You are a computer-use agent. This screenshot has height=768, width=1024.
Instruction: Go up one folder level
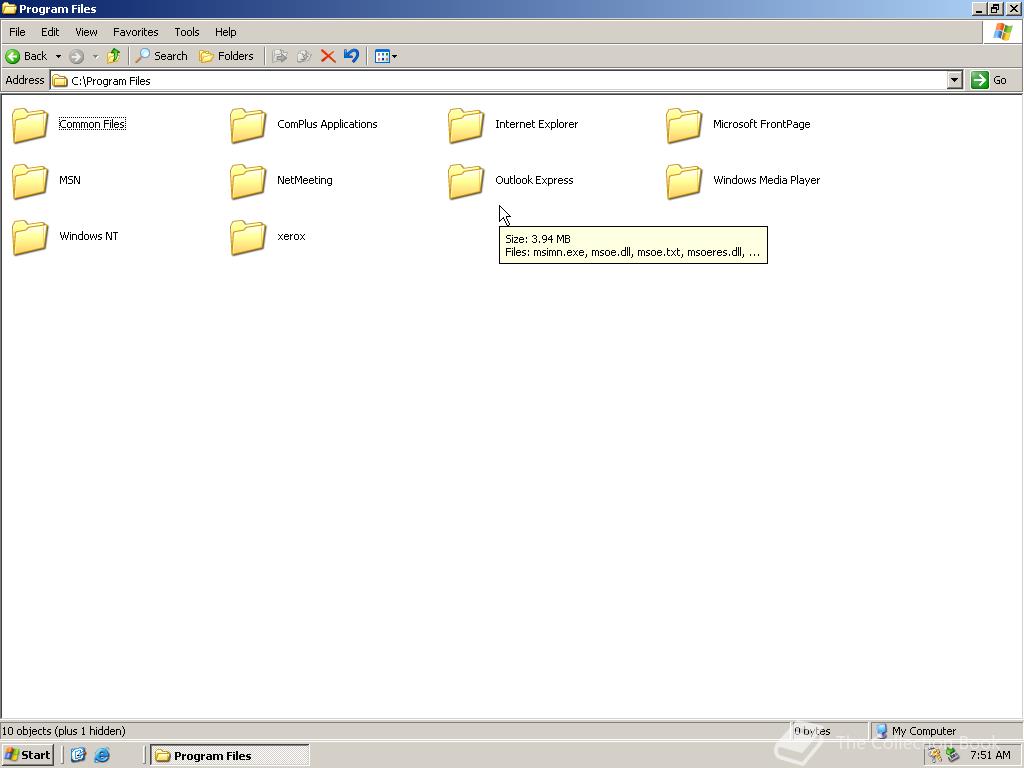pos(114,56)
